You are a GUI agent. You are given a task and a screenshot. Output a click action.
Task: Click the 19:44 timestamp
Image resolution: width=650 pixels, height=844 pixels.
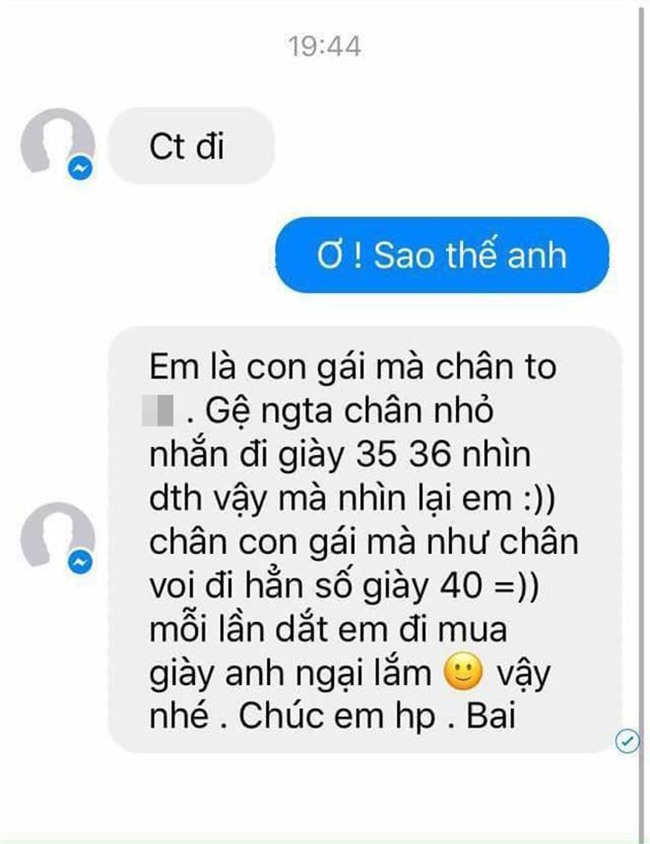(x=324, y=46)
